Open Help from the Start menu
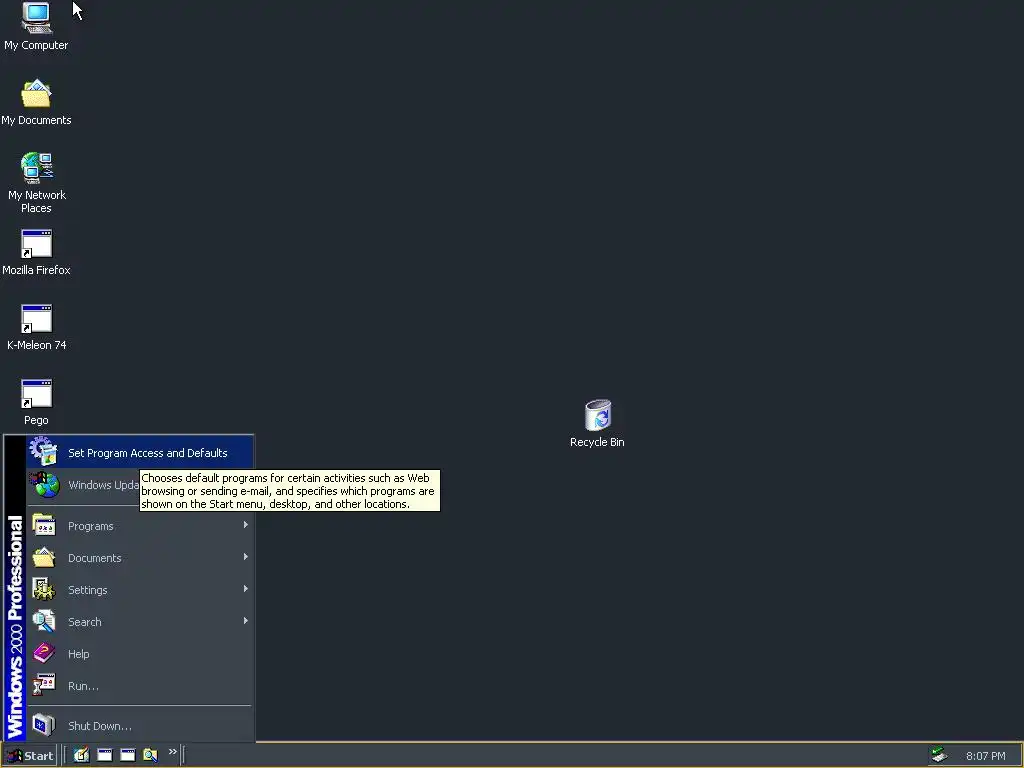This screenshot has height=768, width=1024. 140,654
